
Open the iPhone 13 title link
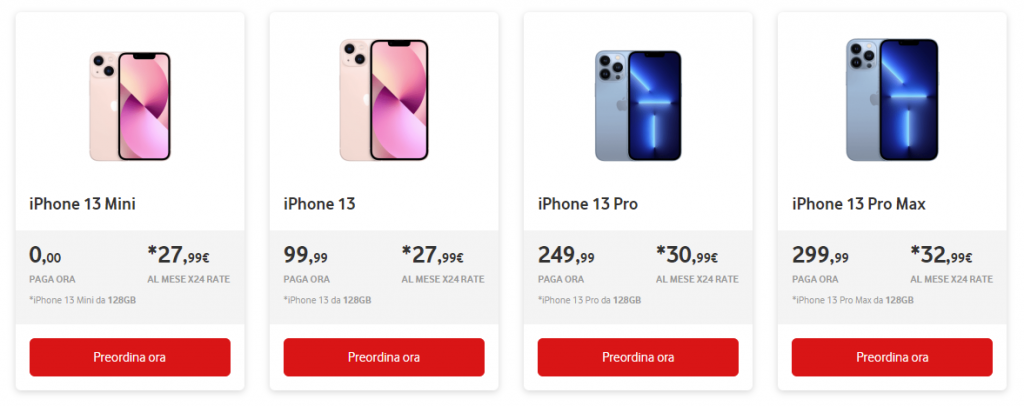click(x=319, y=204)
